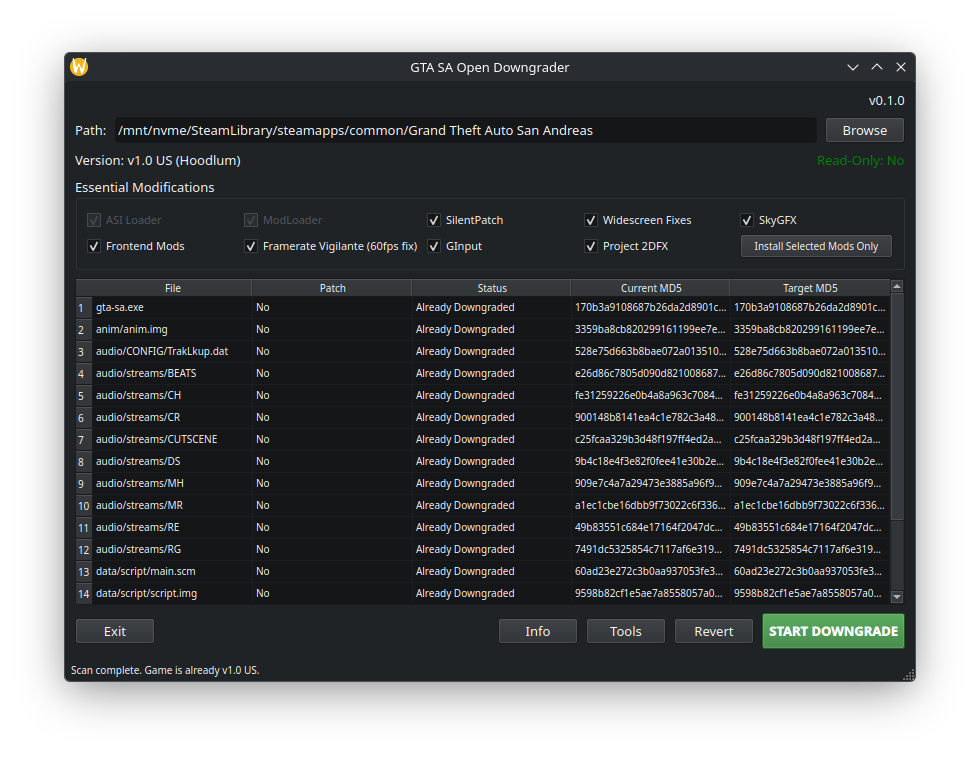The width and height of the screenshot is (980, 758).
Task: Click the Current MD5 column header
Action: point(651,288)
